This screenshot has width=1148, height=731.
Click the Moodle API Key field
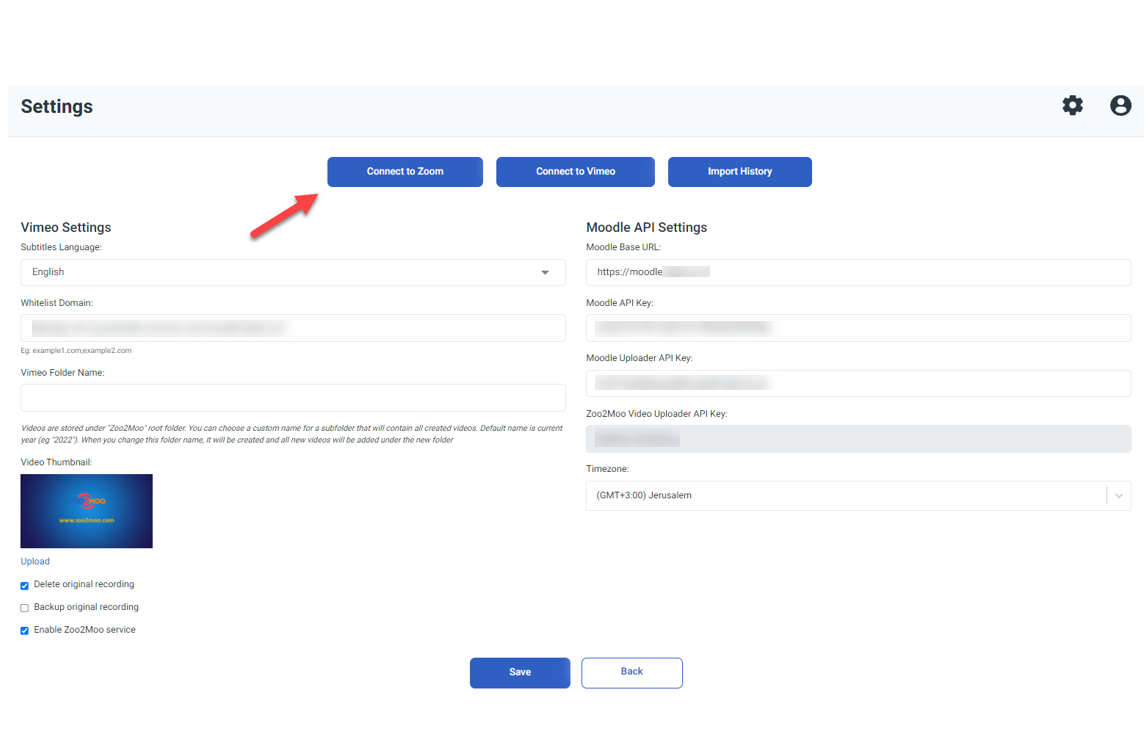point(858,328)
